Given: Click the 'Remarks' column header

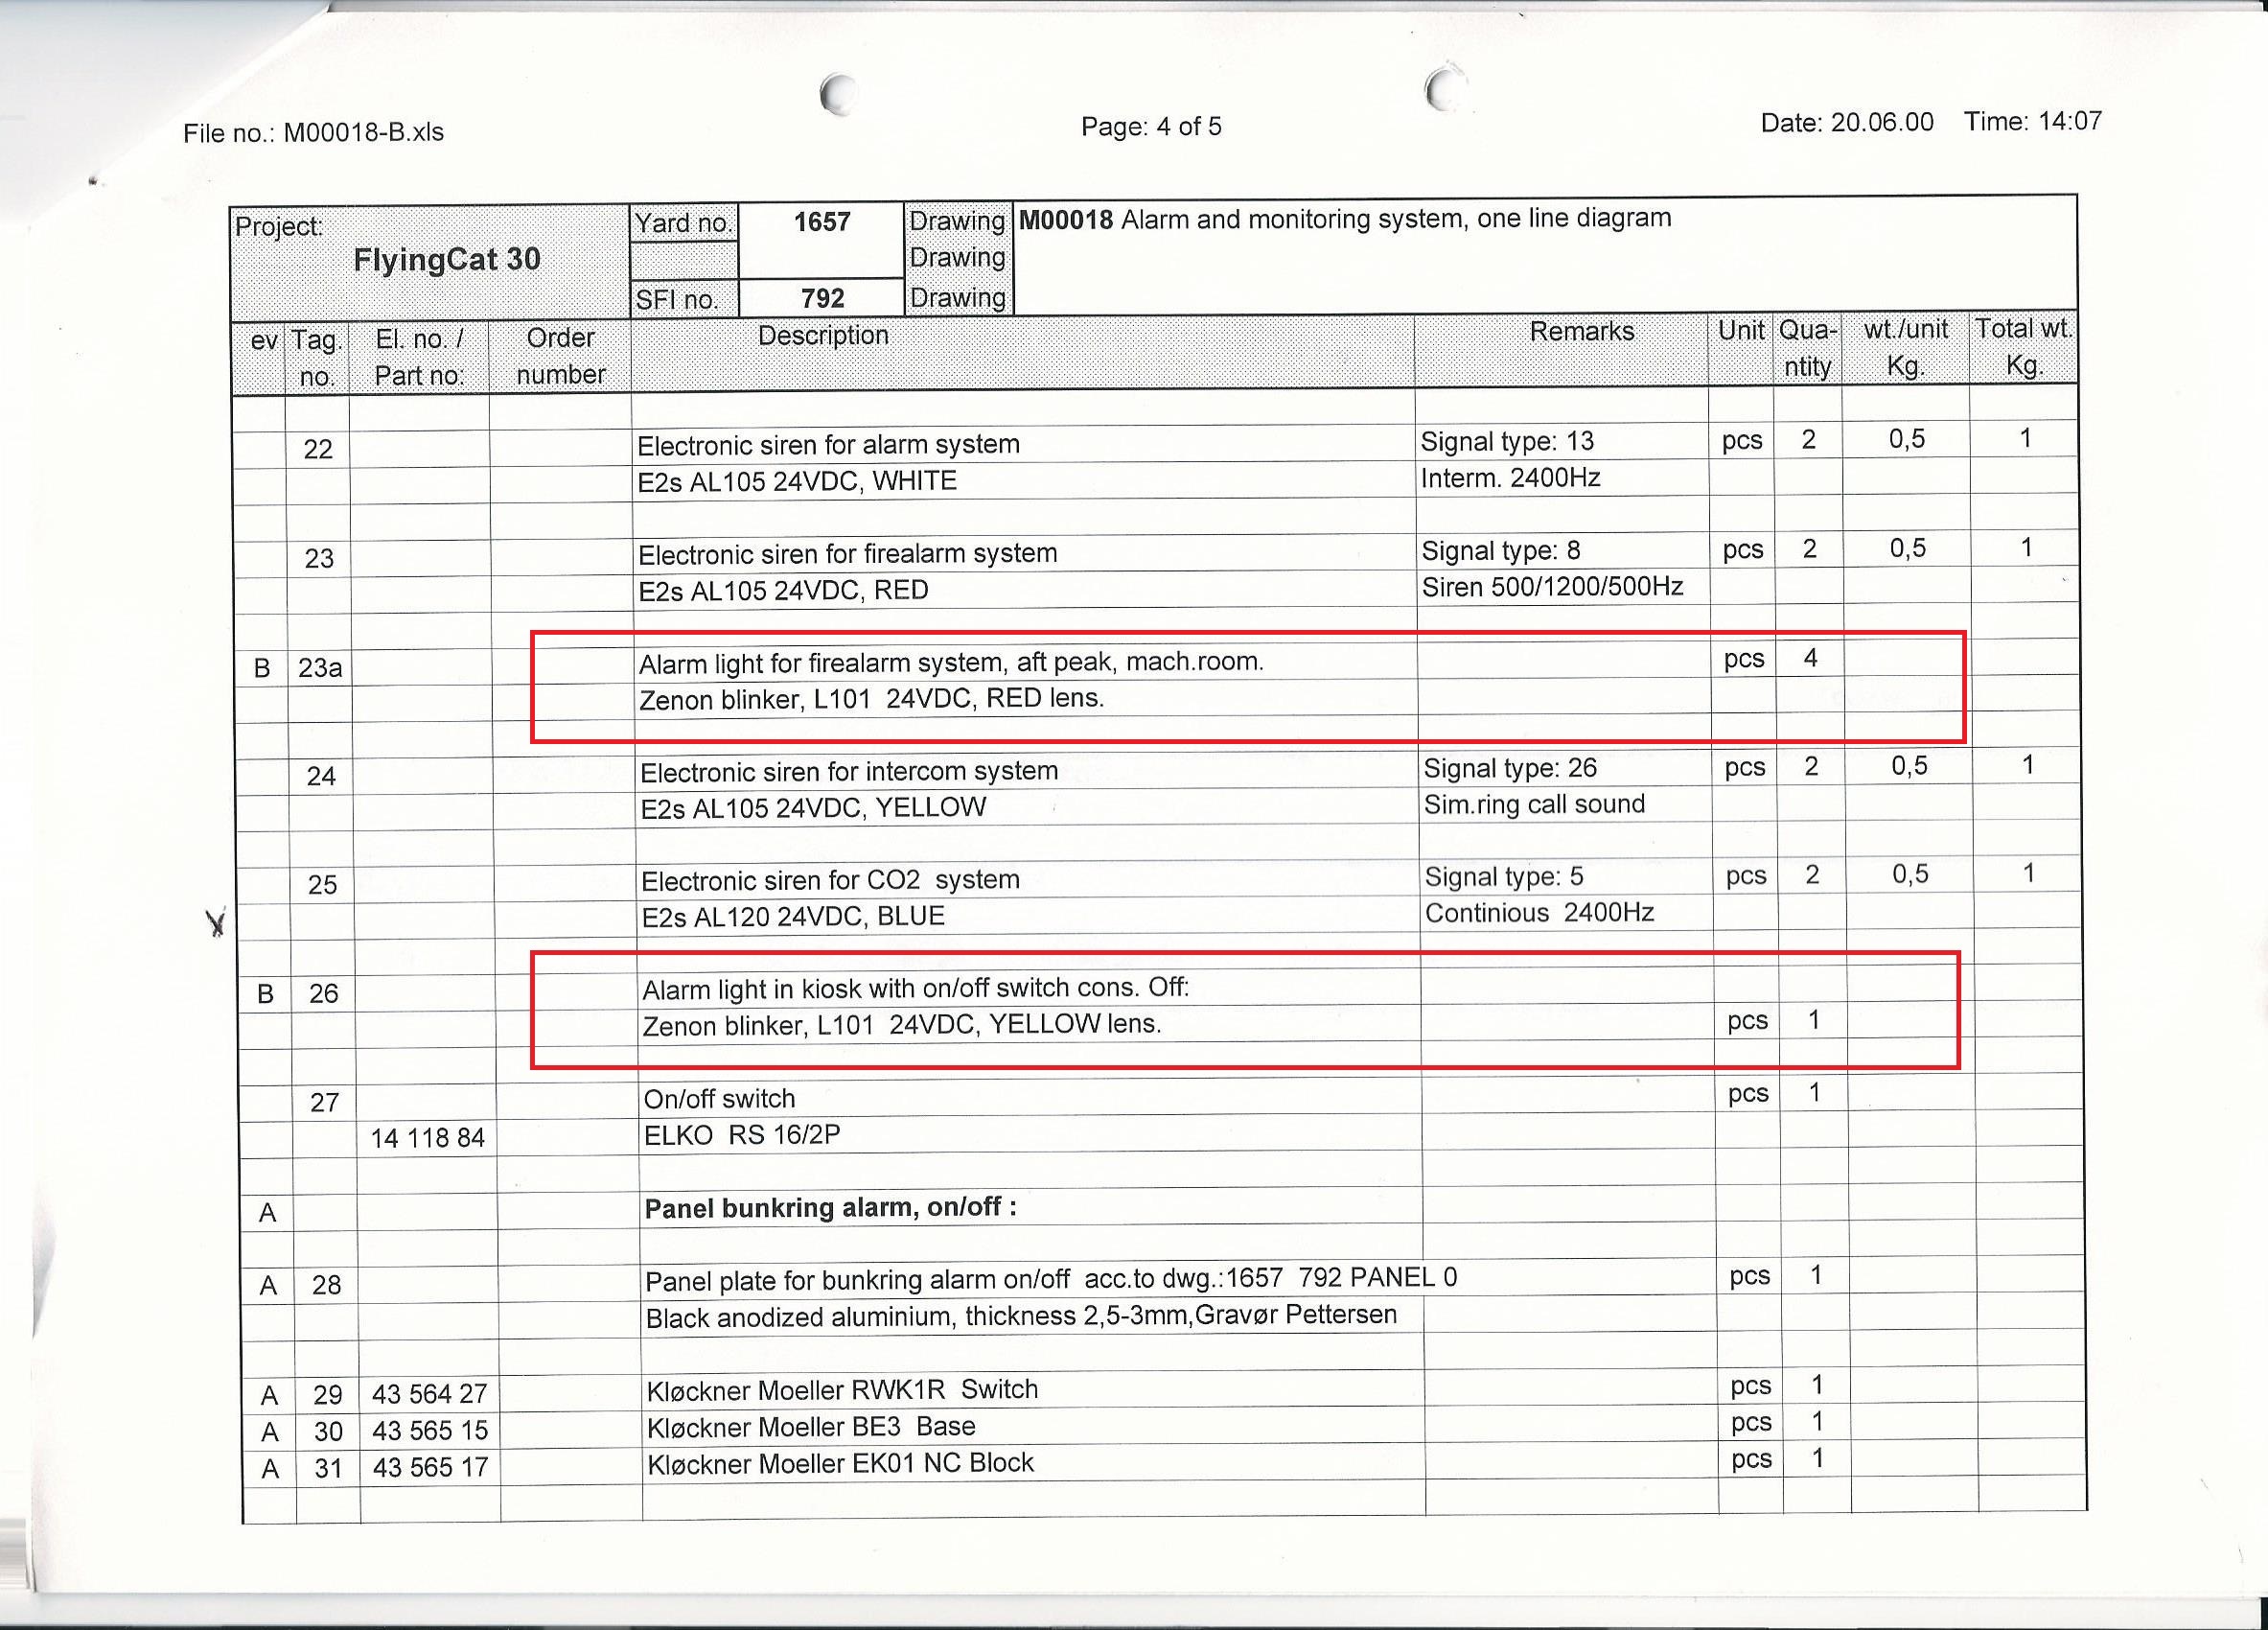Looking at the screenshot, I should (x=1582, y=331).
